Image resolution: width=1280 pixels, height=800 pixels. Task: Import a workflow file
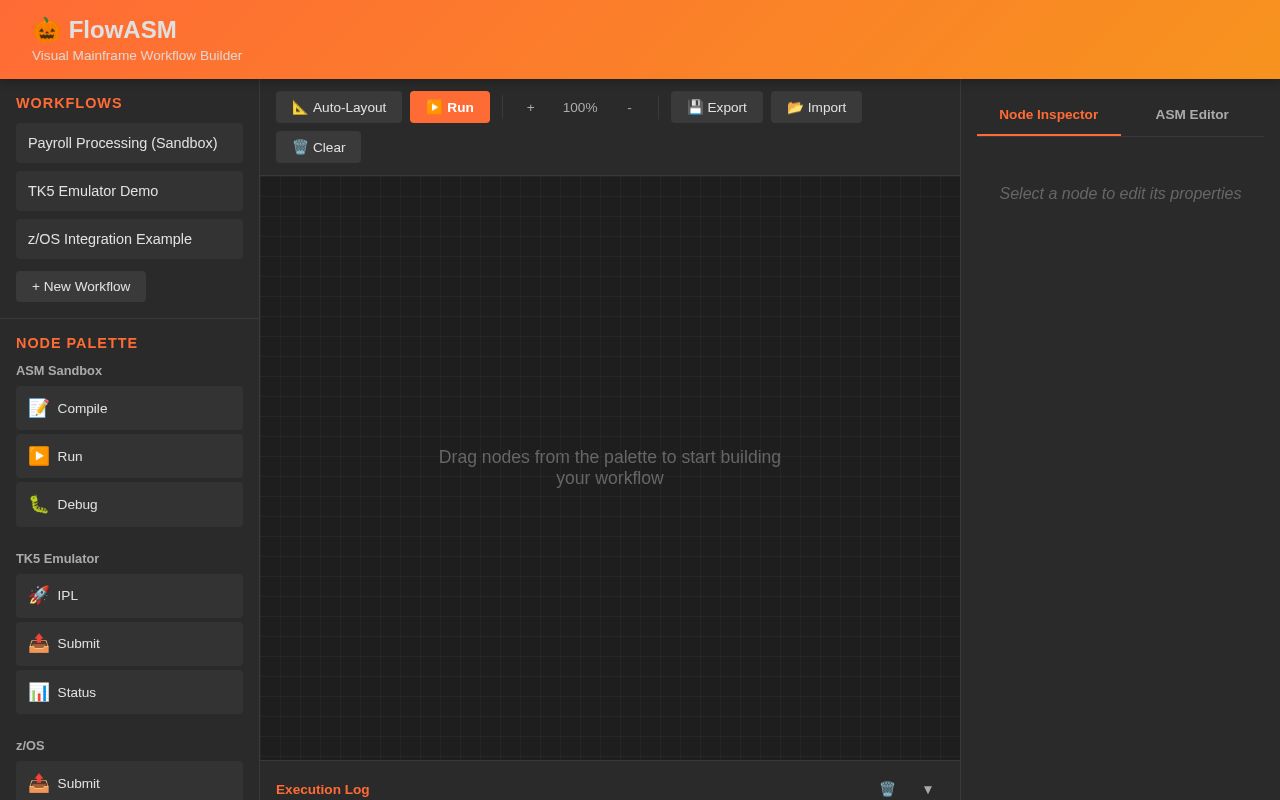[x=816, y=107]
